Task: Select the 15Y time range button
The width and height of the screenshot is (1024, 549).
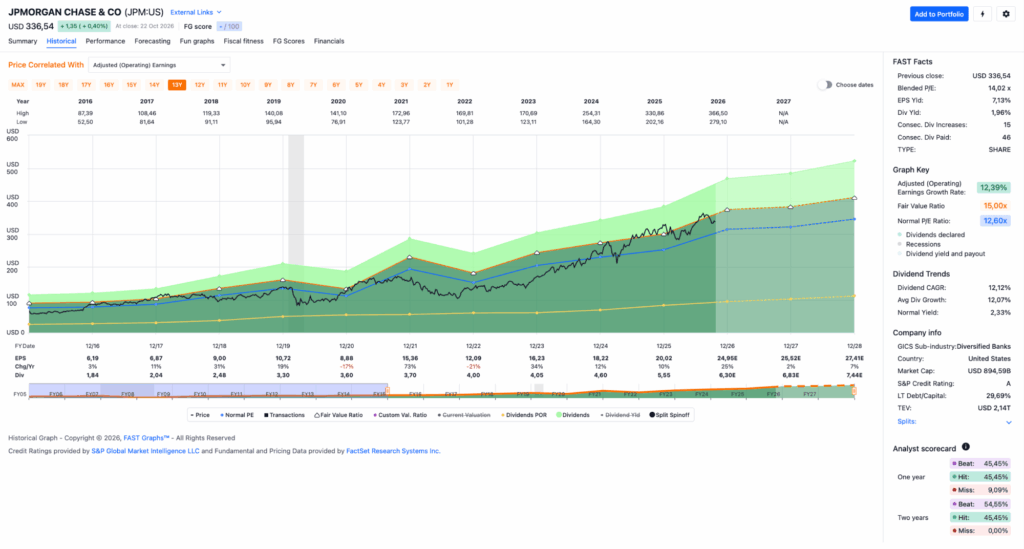Action: 131,85
